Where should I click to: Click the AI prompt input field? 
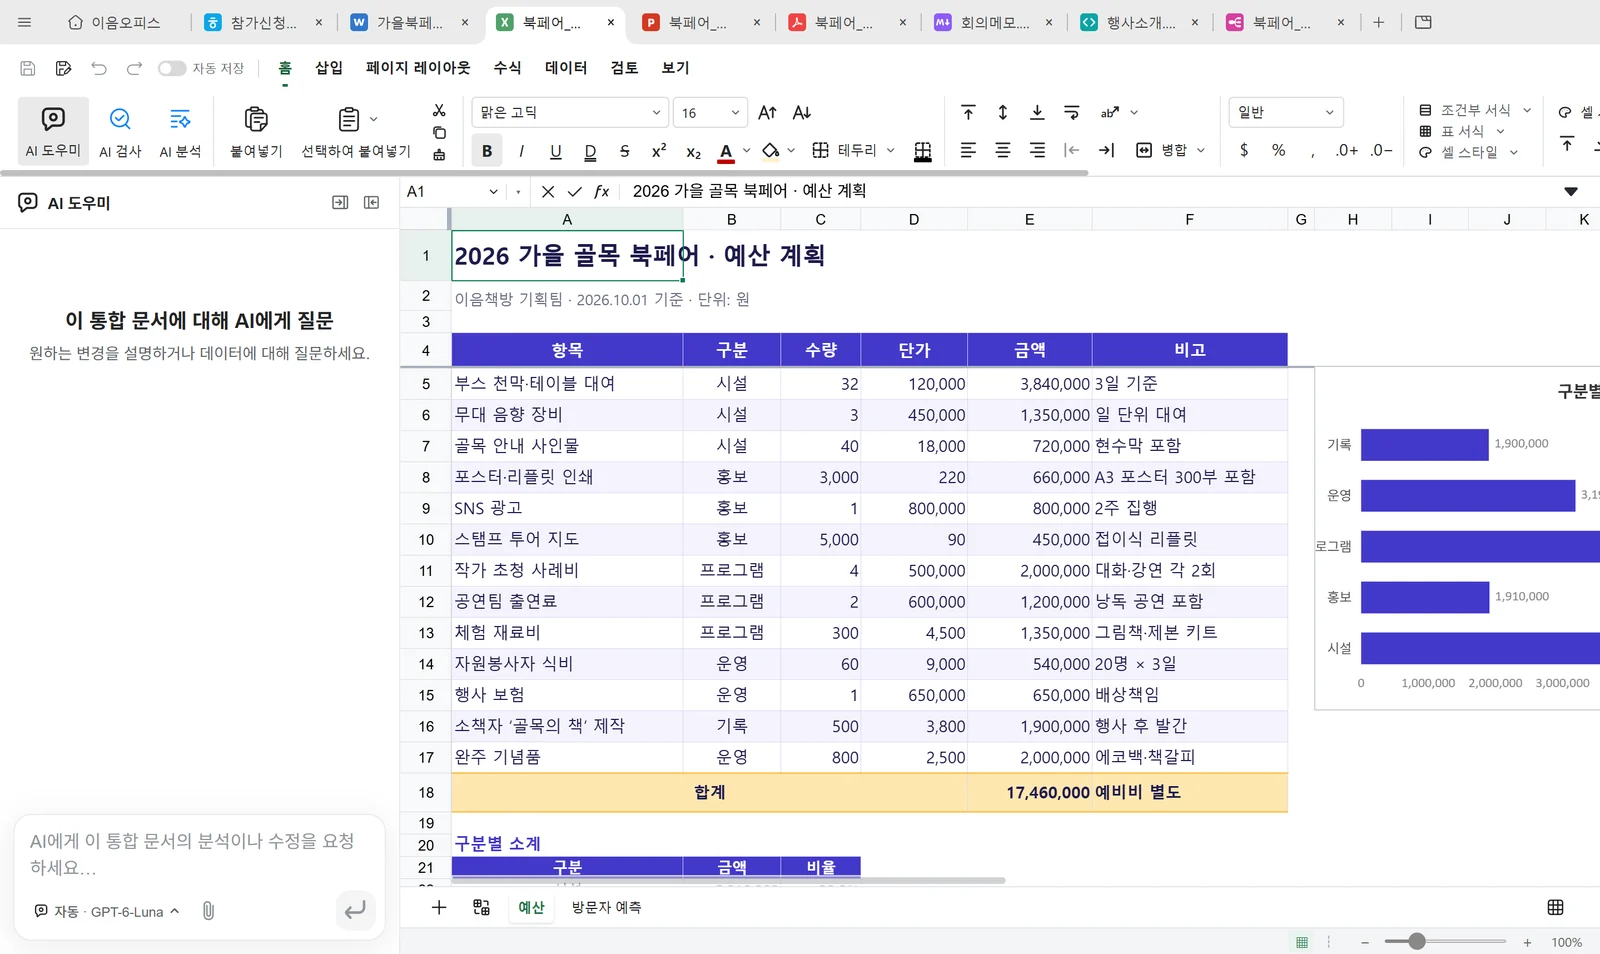(x=199, y=855)
